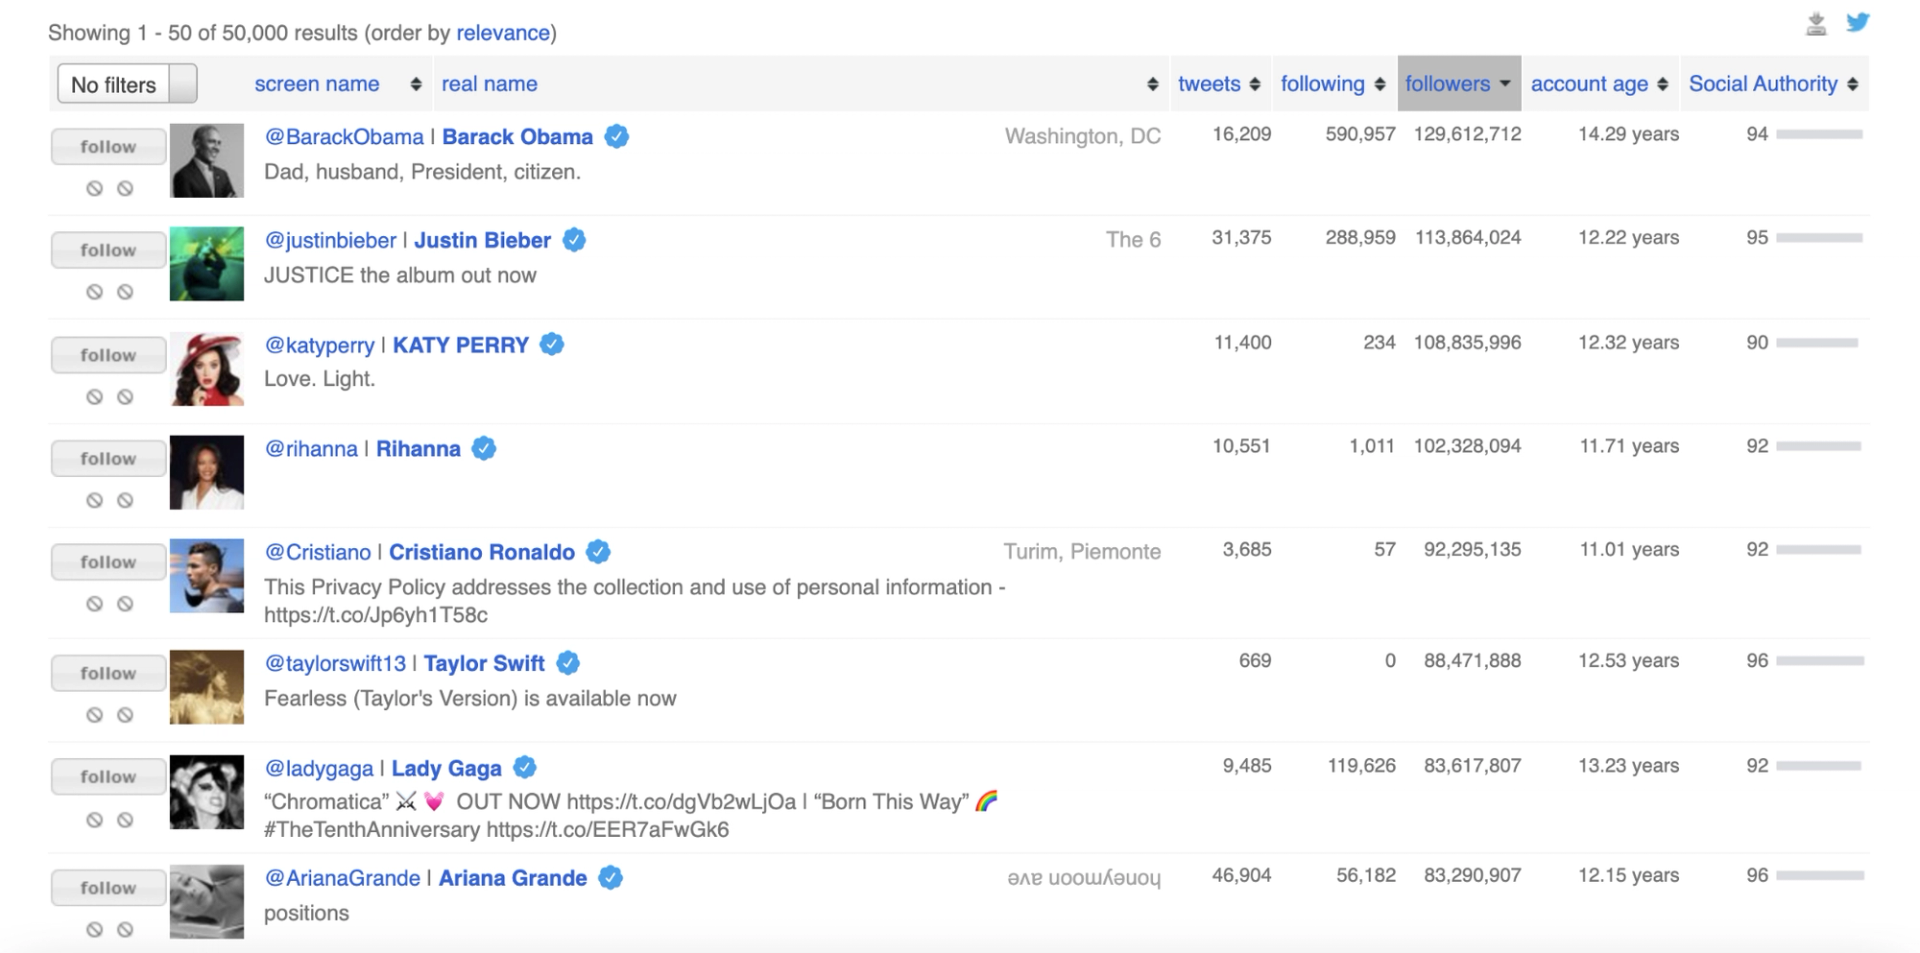Open the No filters dropdown
Screen dimensions: 1920x953
(127, 84)
